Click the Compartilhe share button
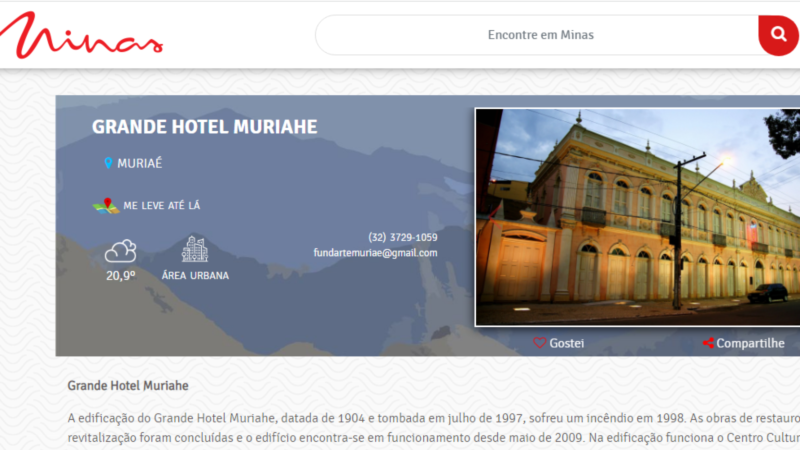Viewport: 800px width, 450px height. pyautogui.click(x=743, y=343)
